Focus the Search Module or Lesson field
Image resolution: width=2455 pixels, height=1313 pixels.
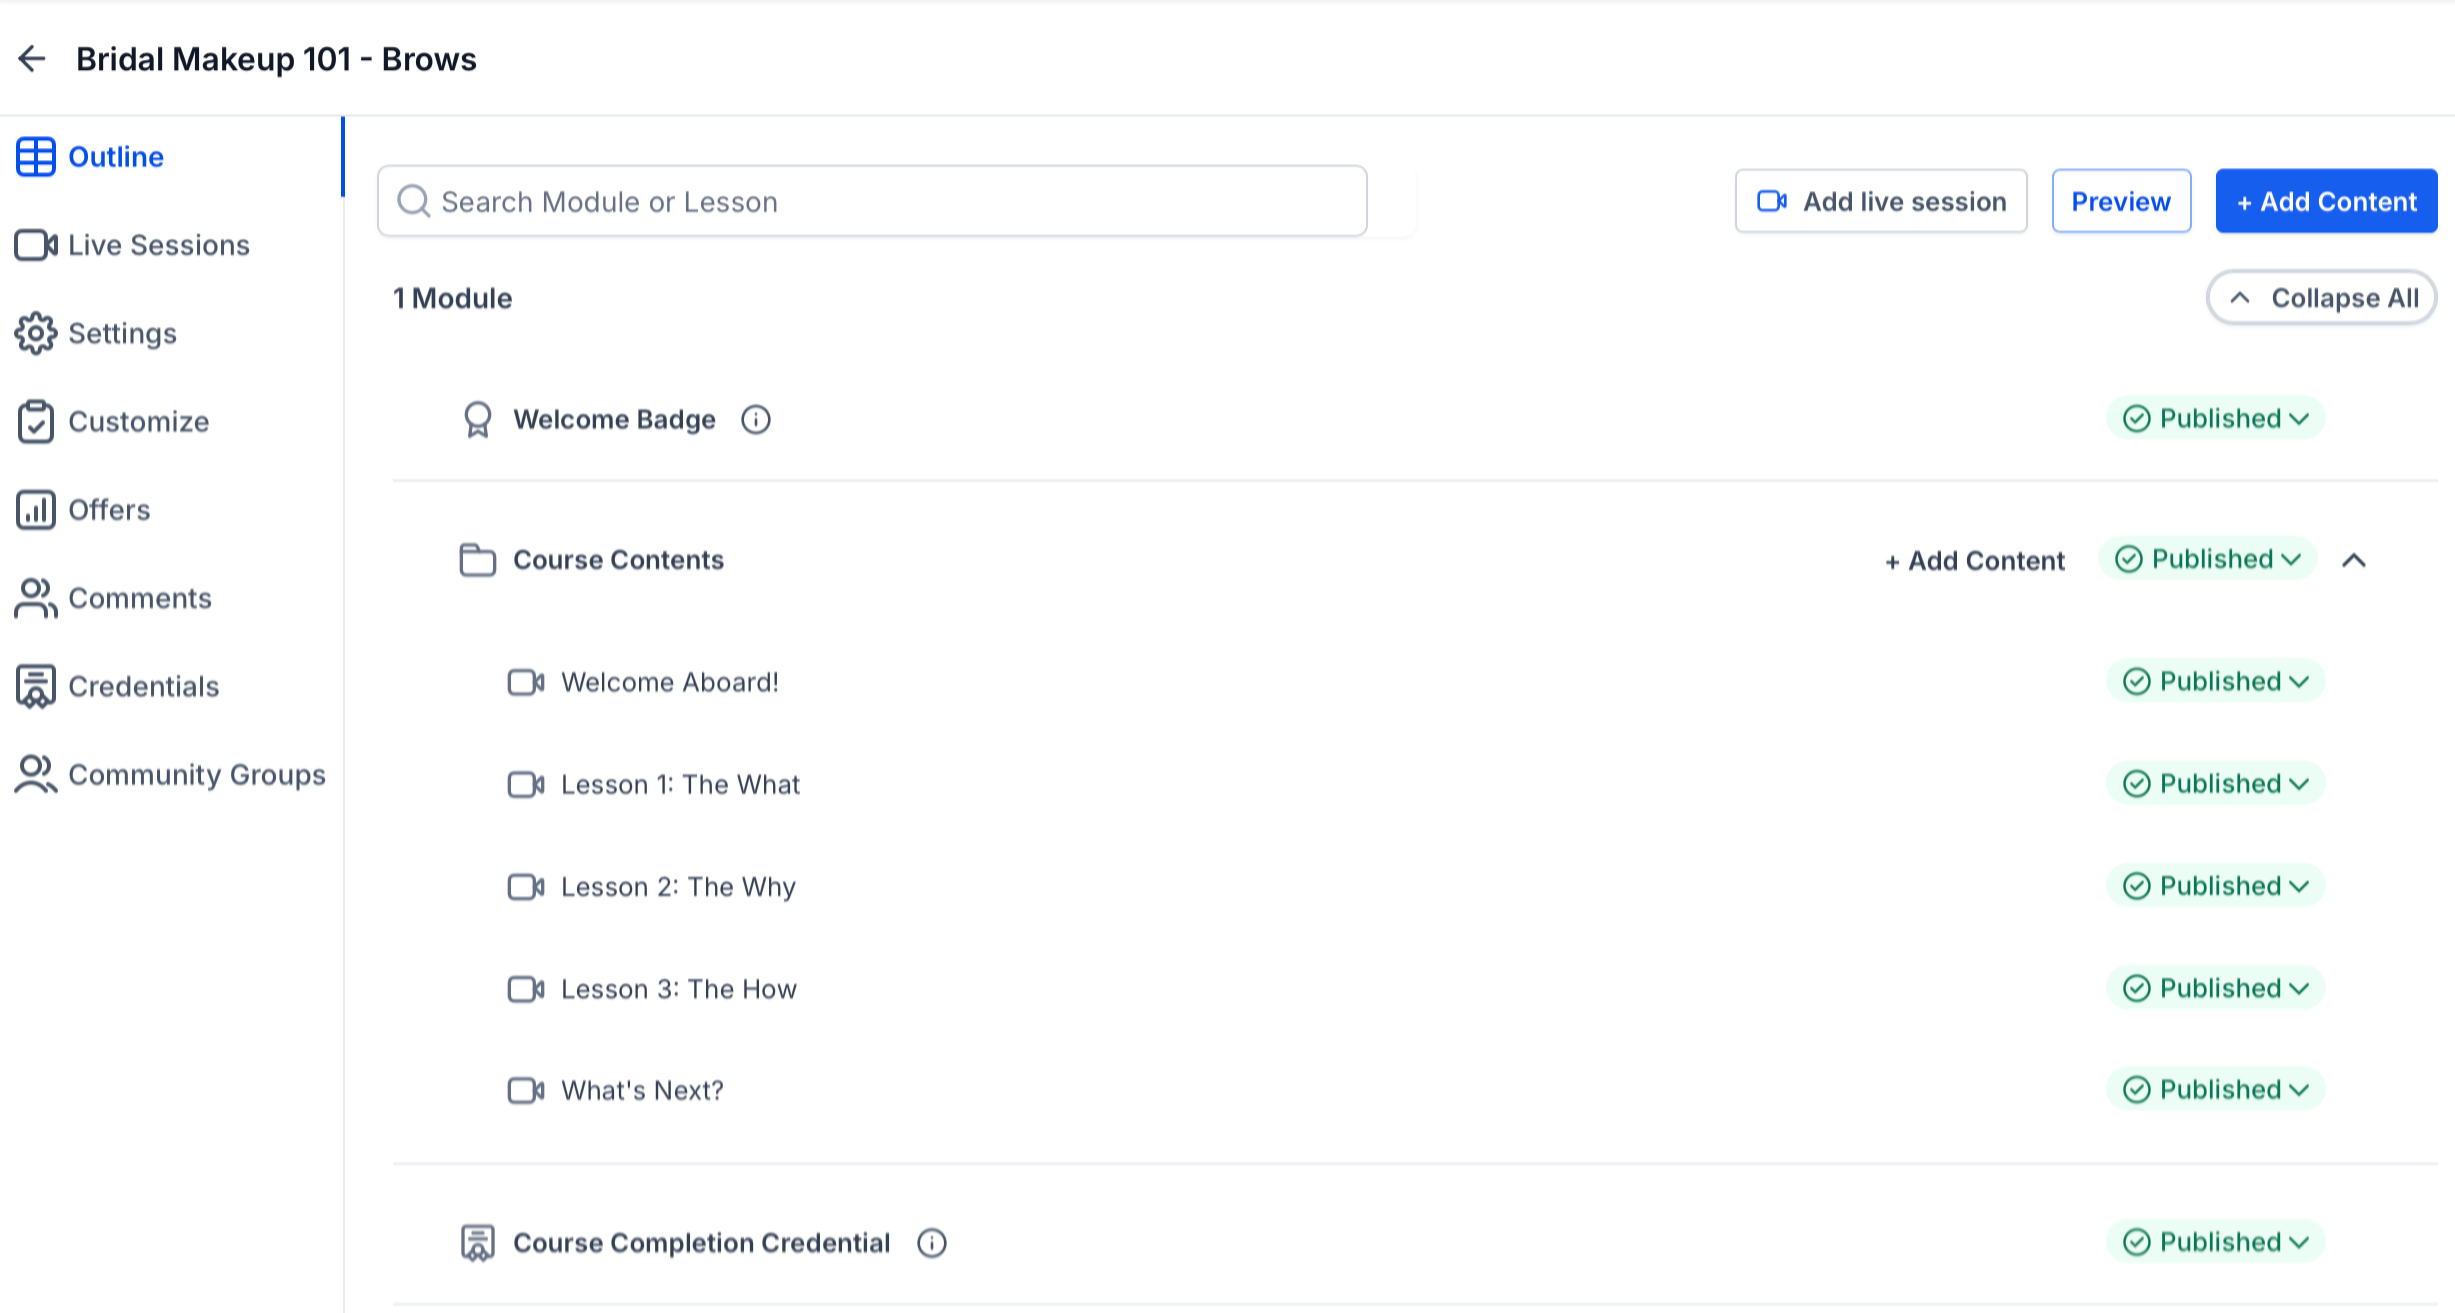pyautogui.click(x=872, y=201)
